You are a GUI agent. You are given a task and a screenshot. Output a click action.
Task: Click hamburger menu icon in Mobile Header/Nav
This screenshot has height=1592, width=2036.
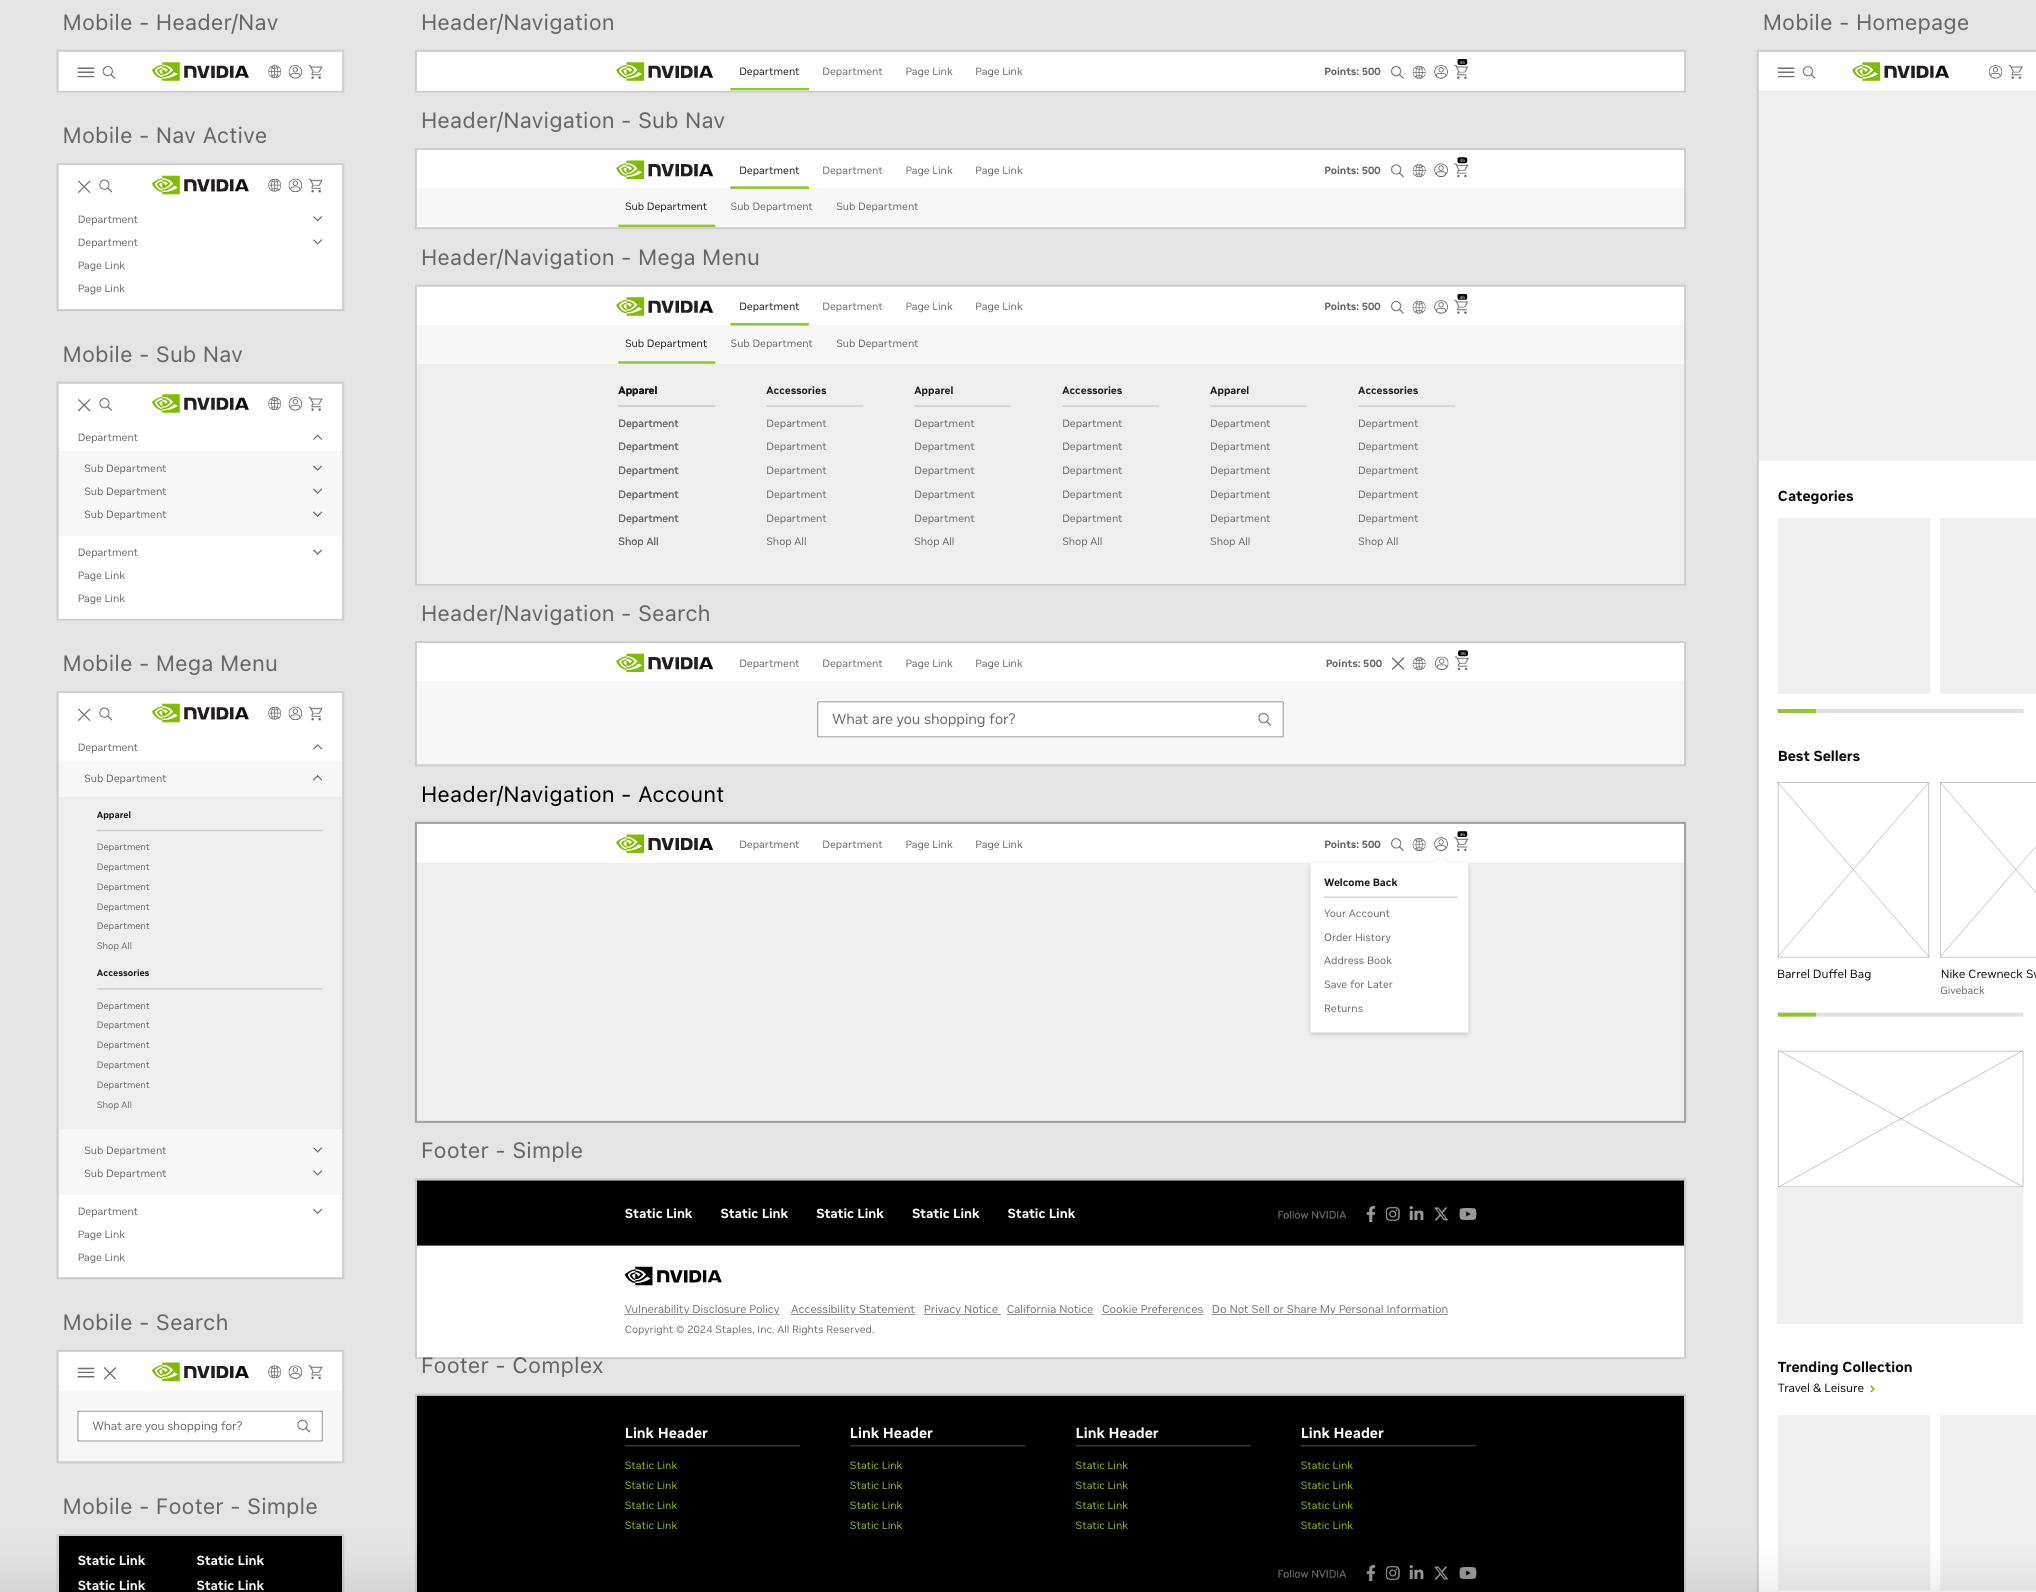point(86,72)
